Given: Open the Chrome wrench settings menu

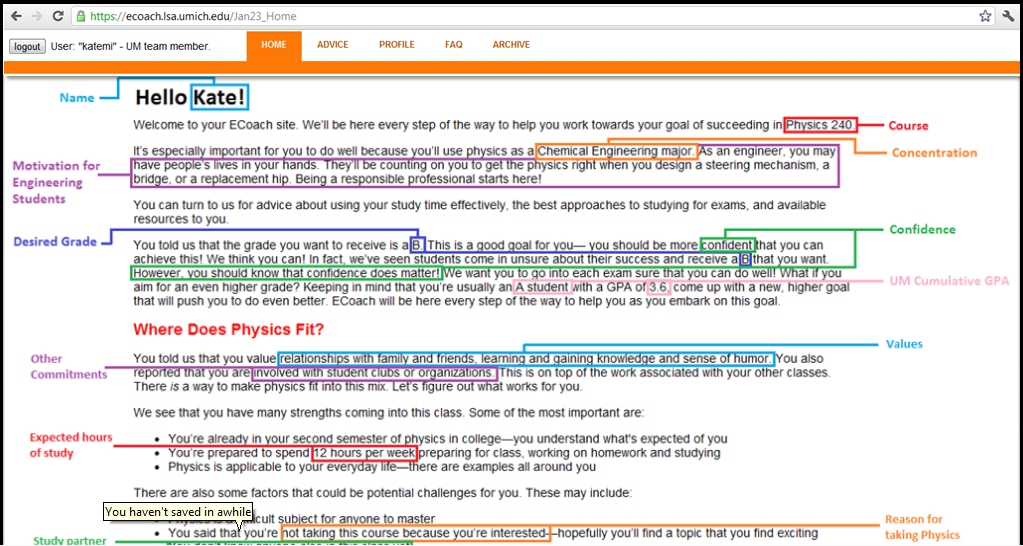Looking at the screenshot, I should tap(1008, 16).
